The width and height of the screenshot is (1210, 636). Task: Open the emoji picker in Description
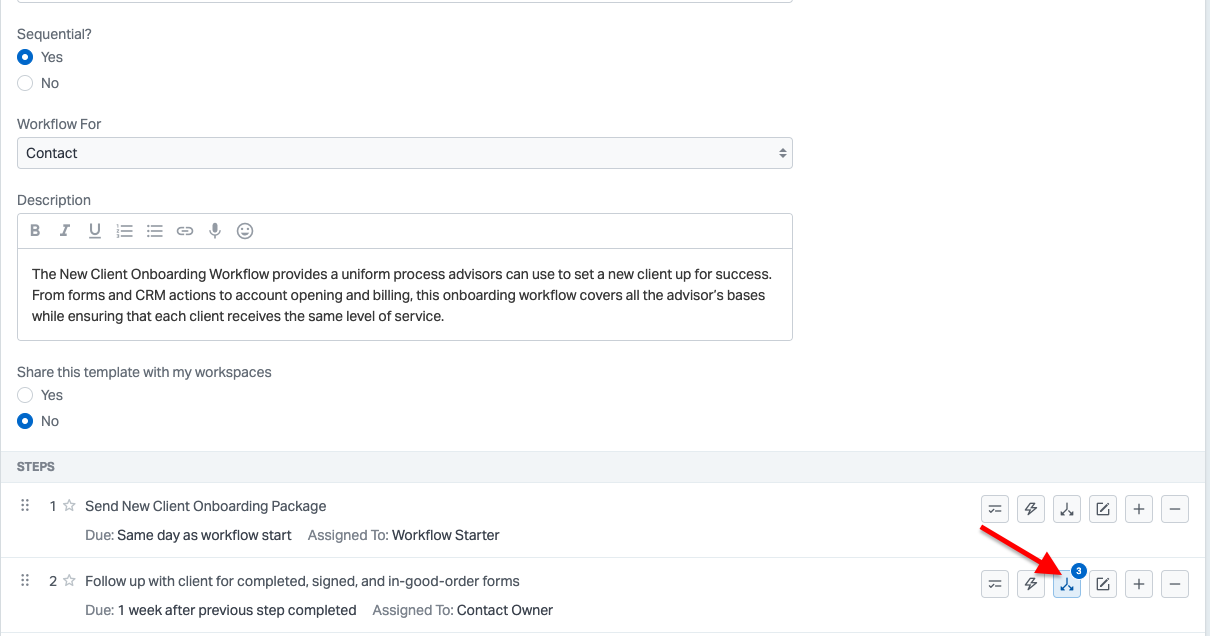coord(245,231)
